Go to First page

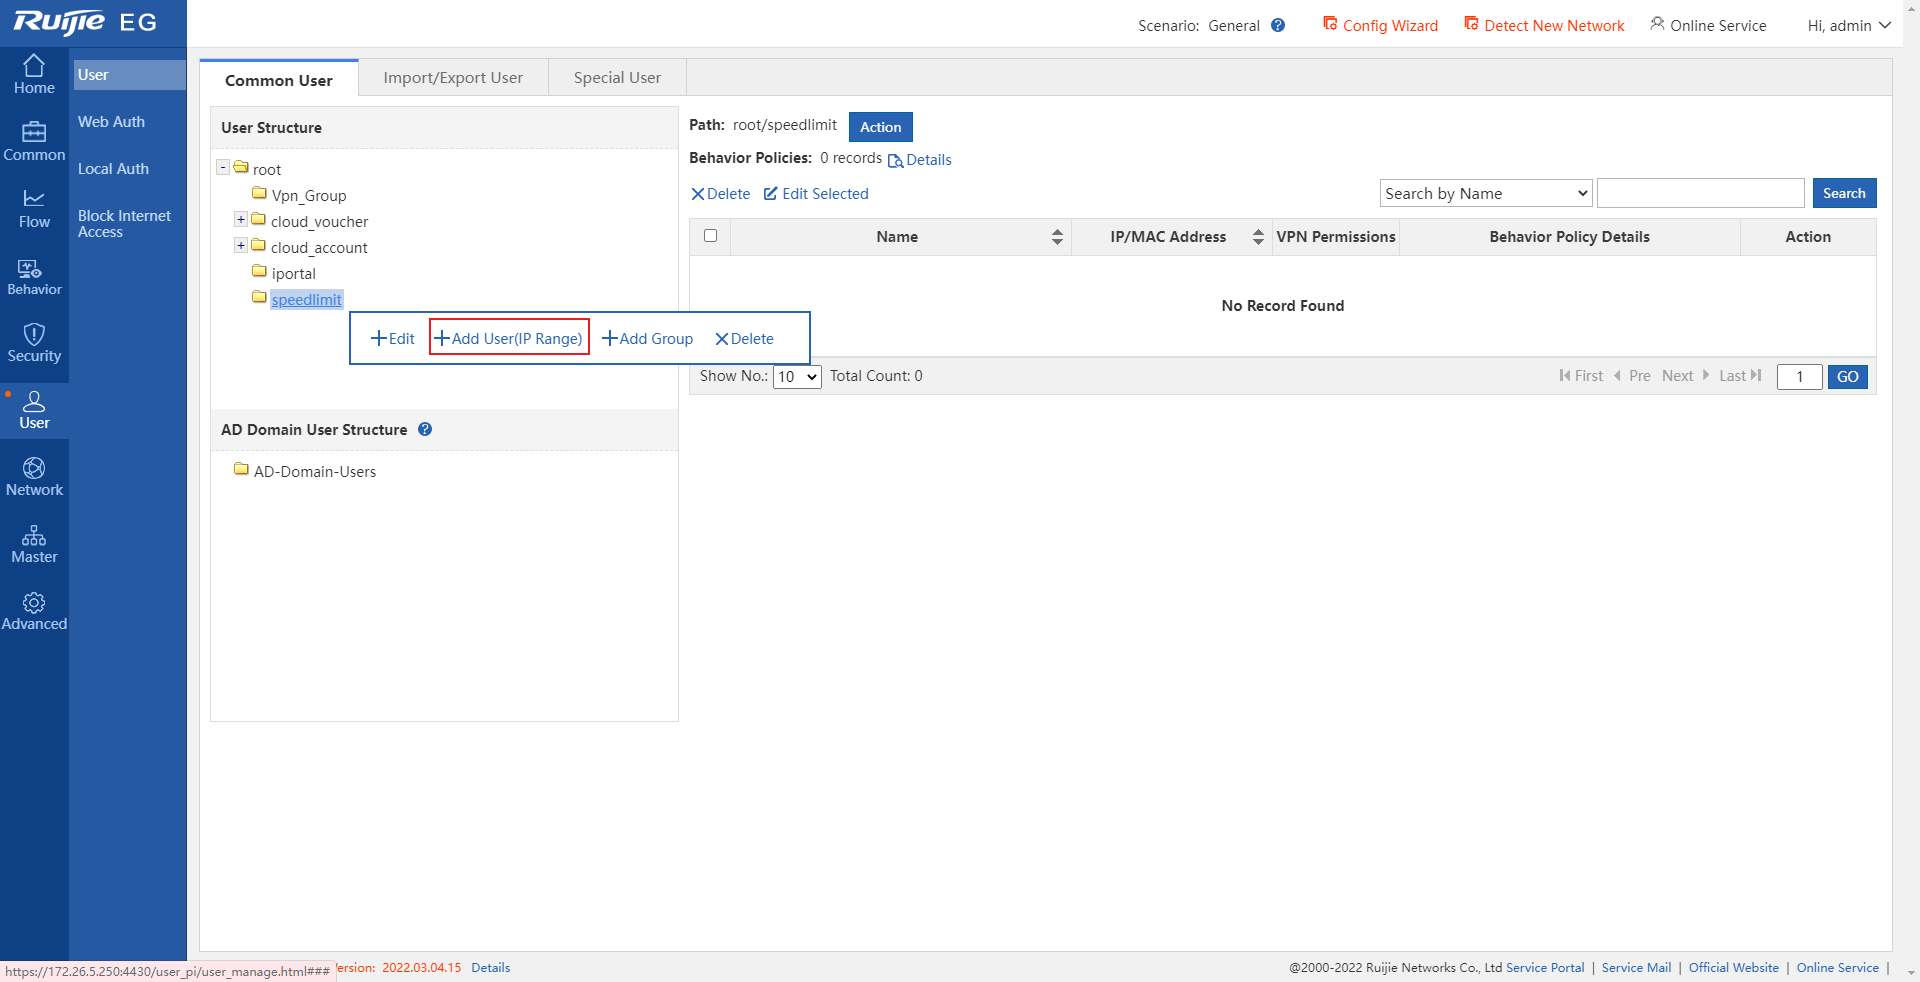pos(1581,376)
